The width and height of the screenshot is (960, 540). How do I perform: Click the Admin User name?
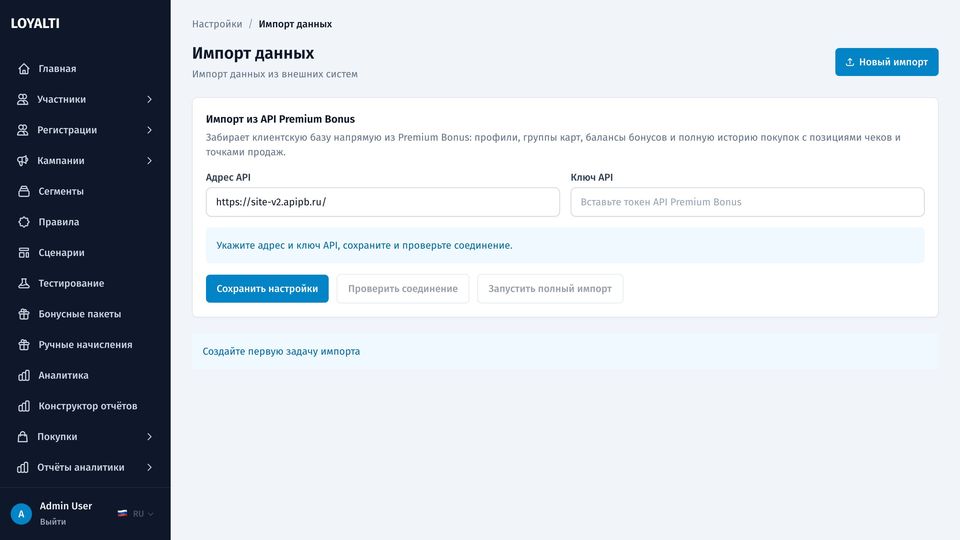tap(66, 506)
